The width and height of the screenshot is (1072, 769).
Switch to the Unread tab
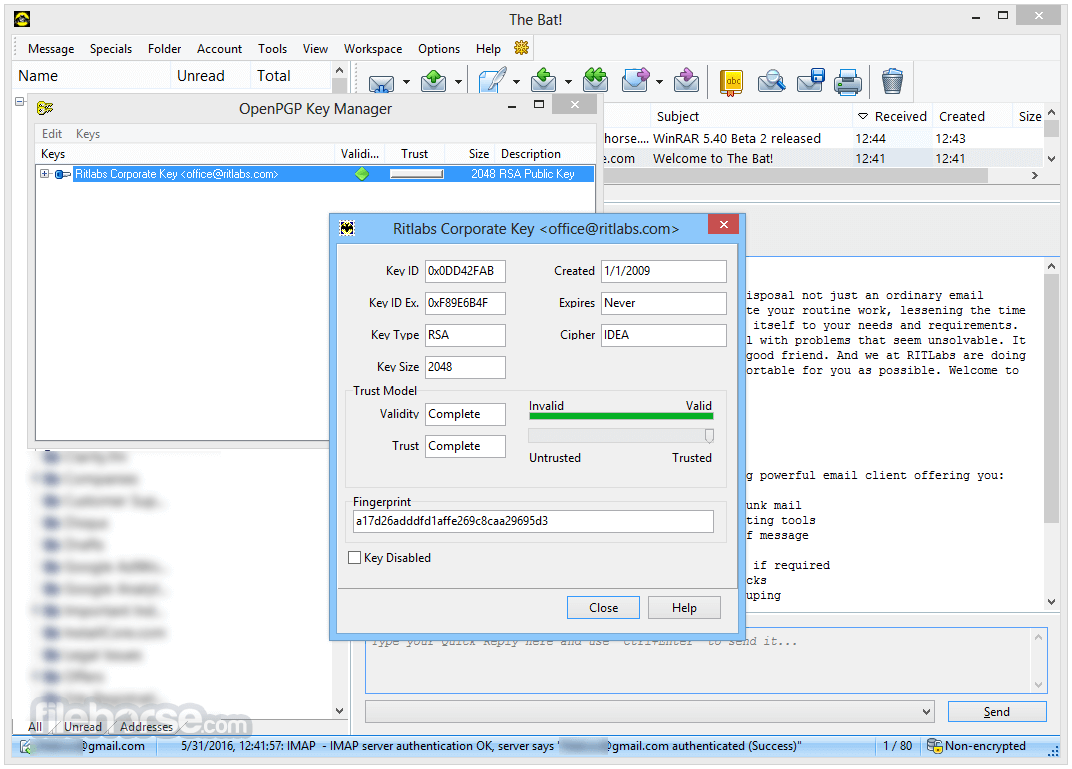pos(83,727)
